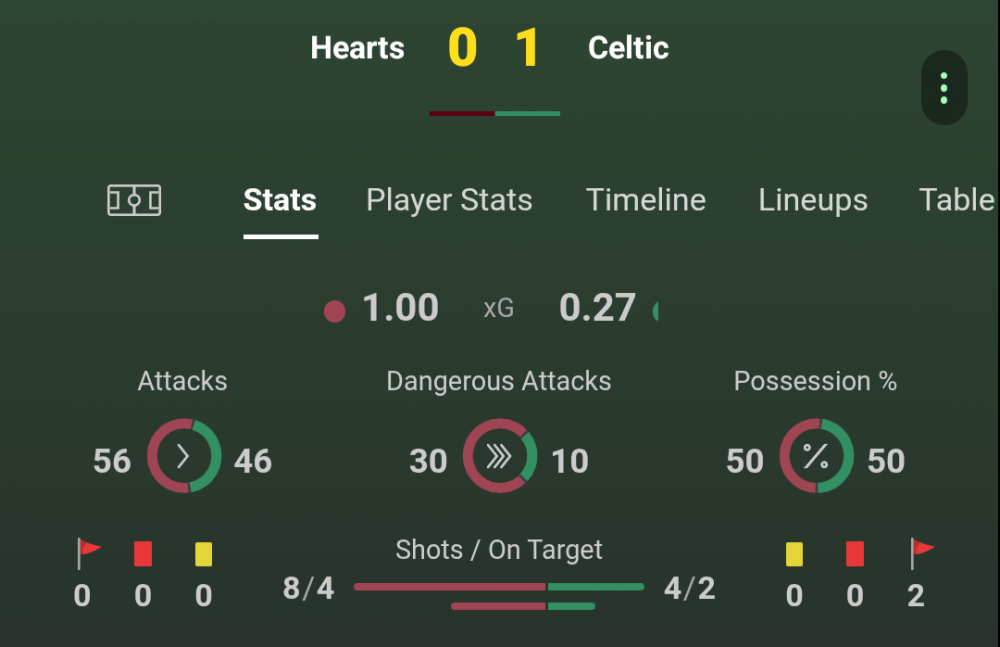Open the pitch formation view icon
The image size is (1000, 647).
[135, 199]
